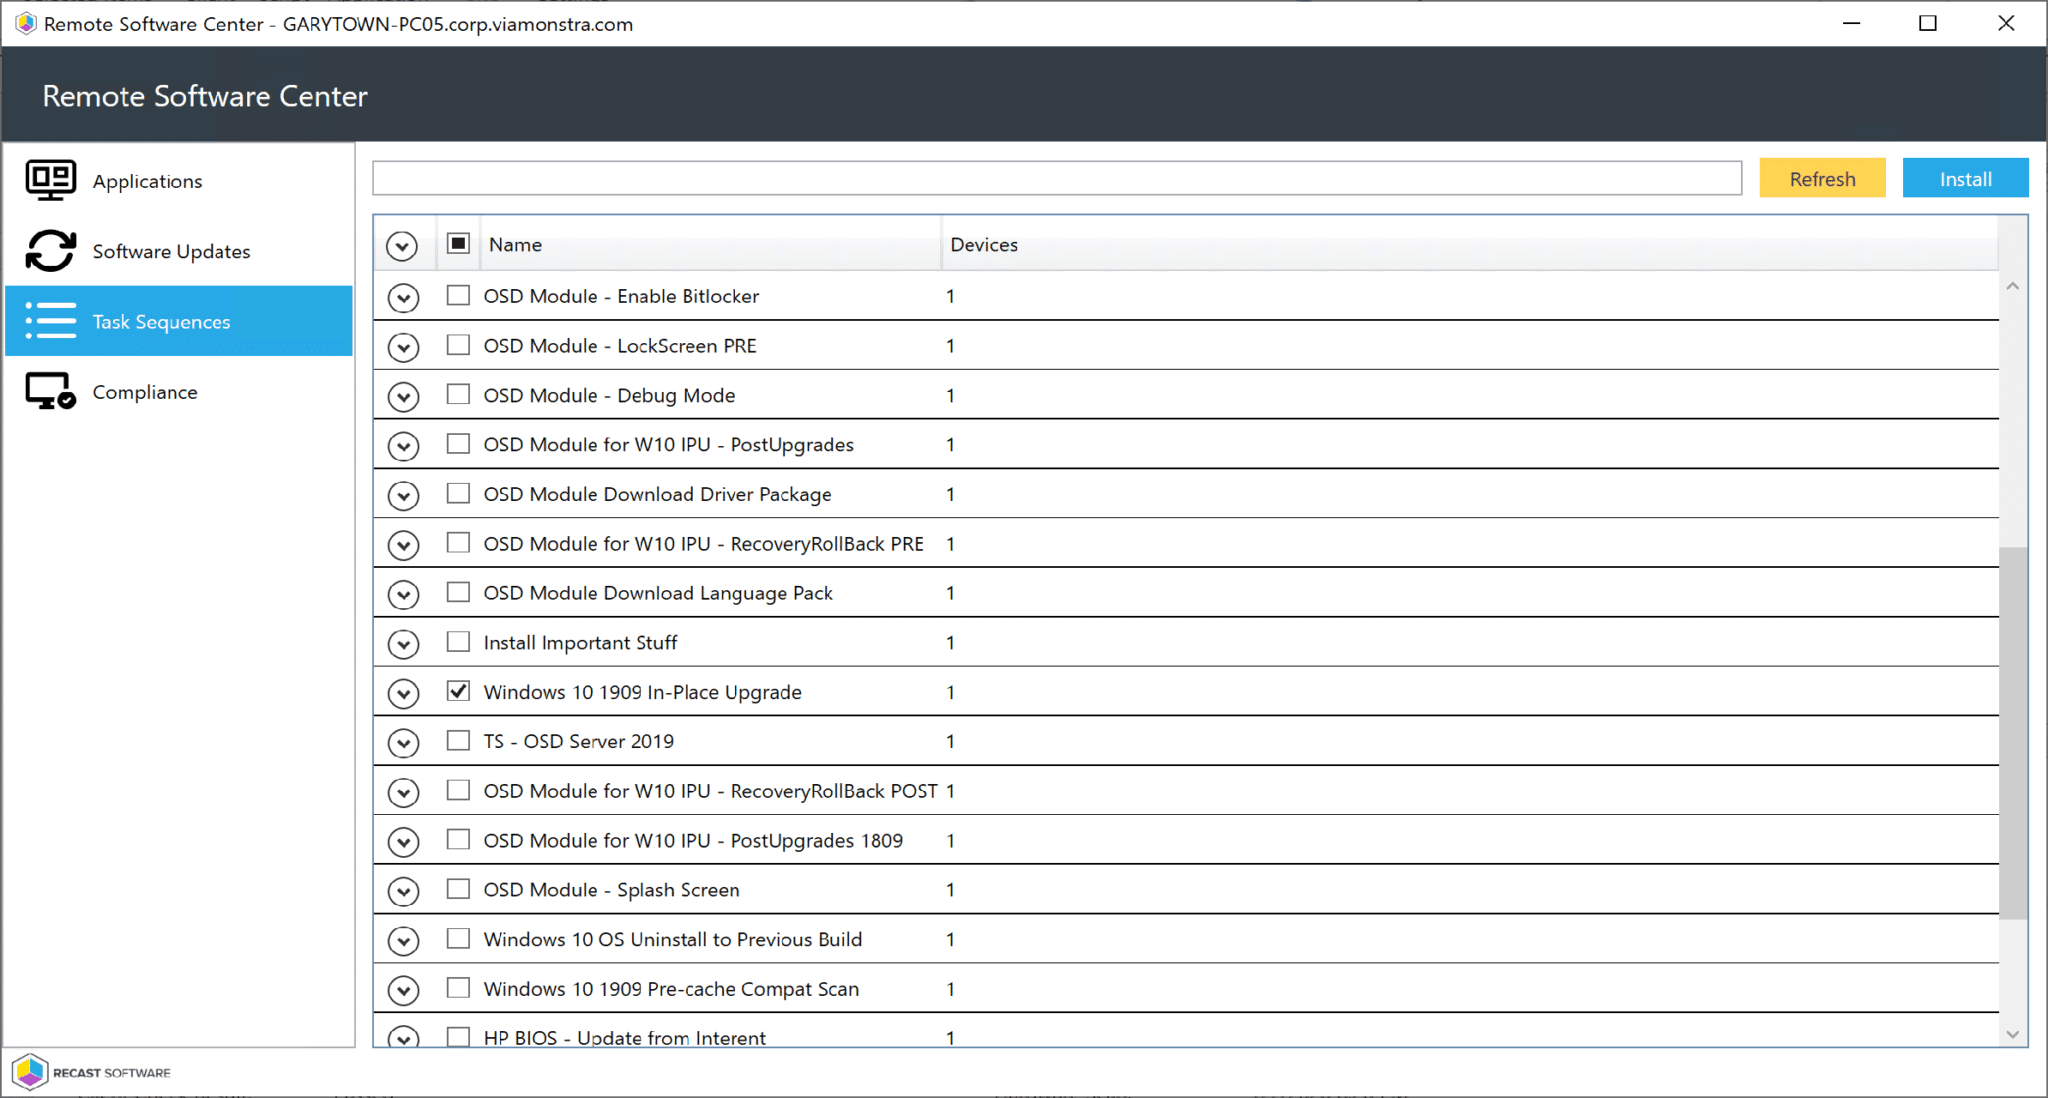Click the Compliance monitor checkmark icon

pos(50,391)
